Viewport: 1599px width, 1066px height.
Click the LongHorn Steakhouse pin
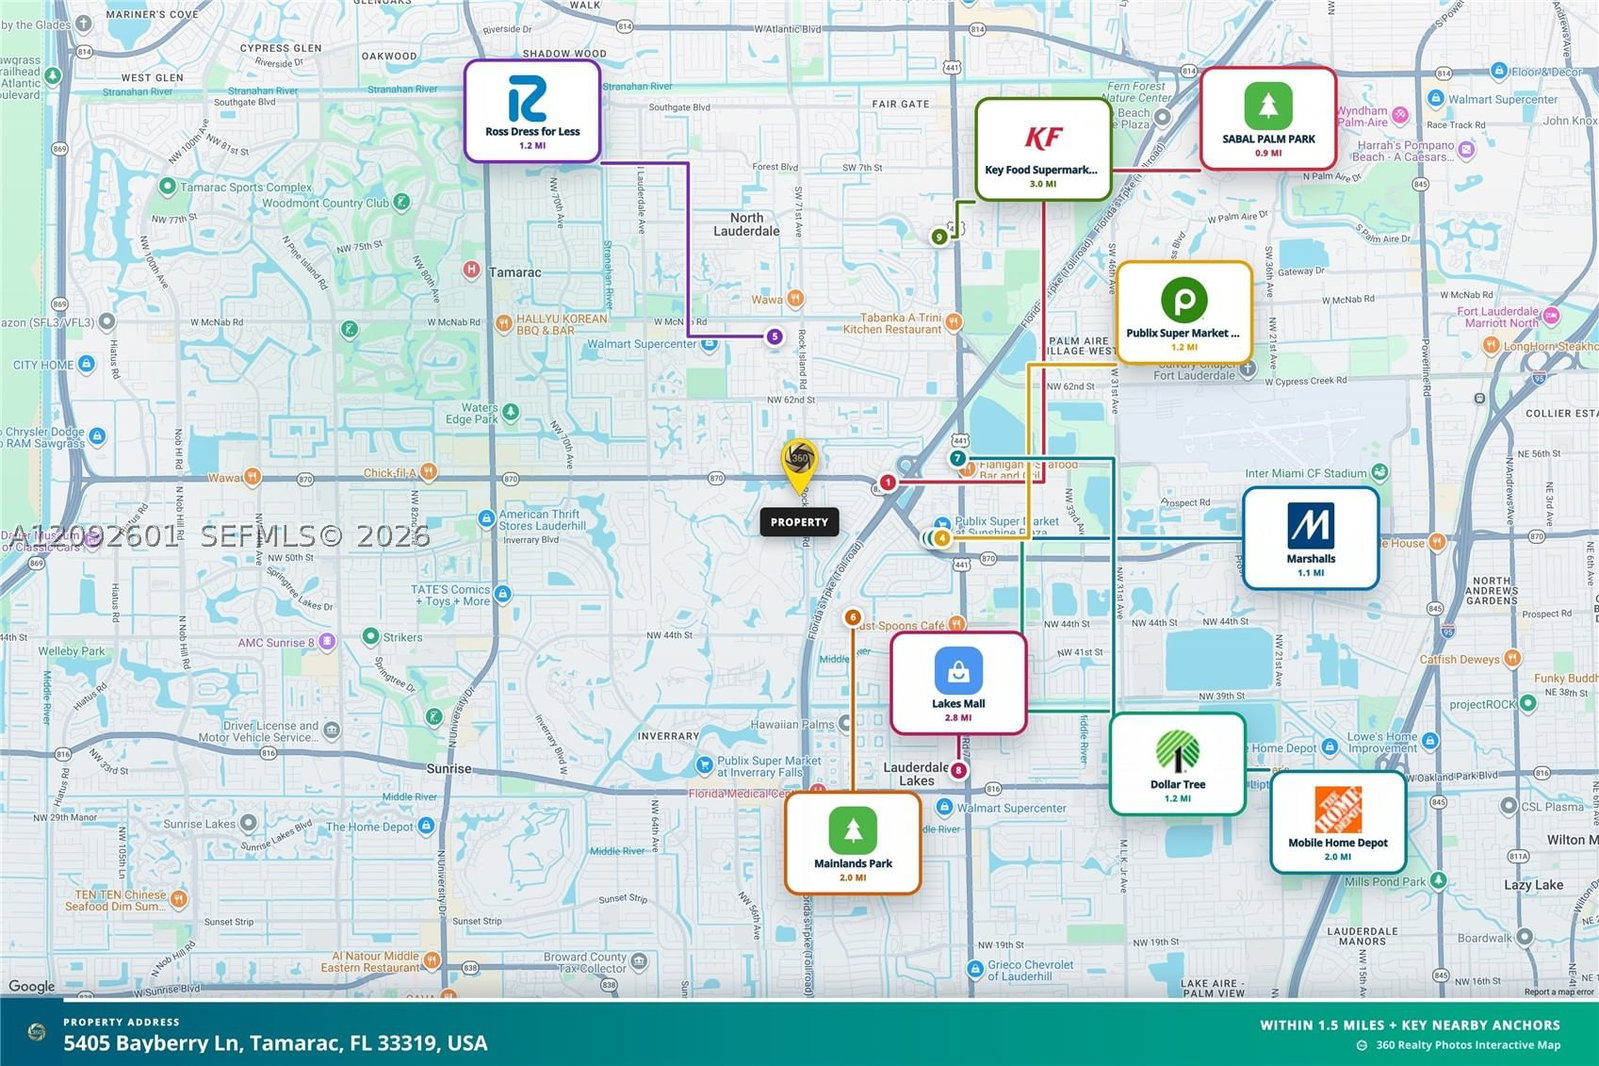pos(1491,345)
